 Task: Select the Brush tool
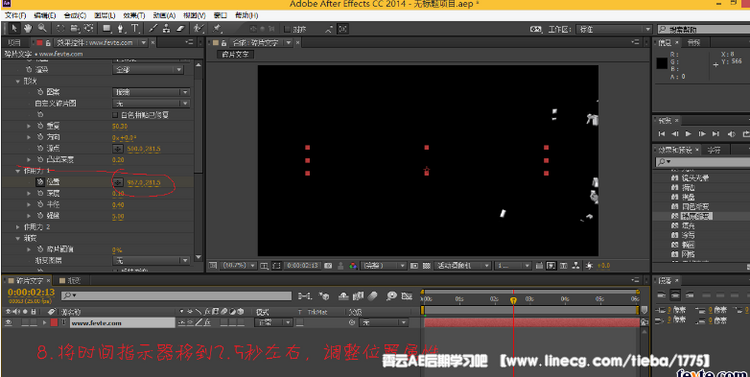(x=153, y=29)
